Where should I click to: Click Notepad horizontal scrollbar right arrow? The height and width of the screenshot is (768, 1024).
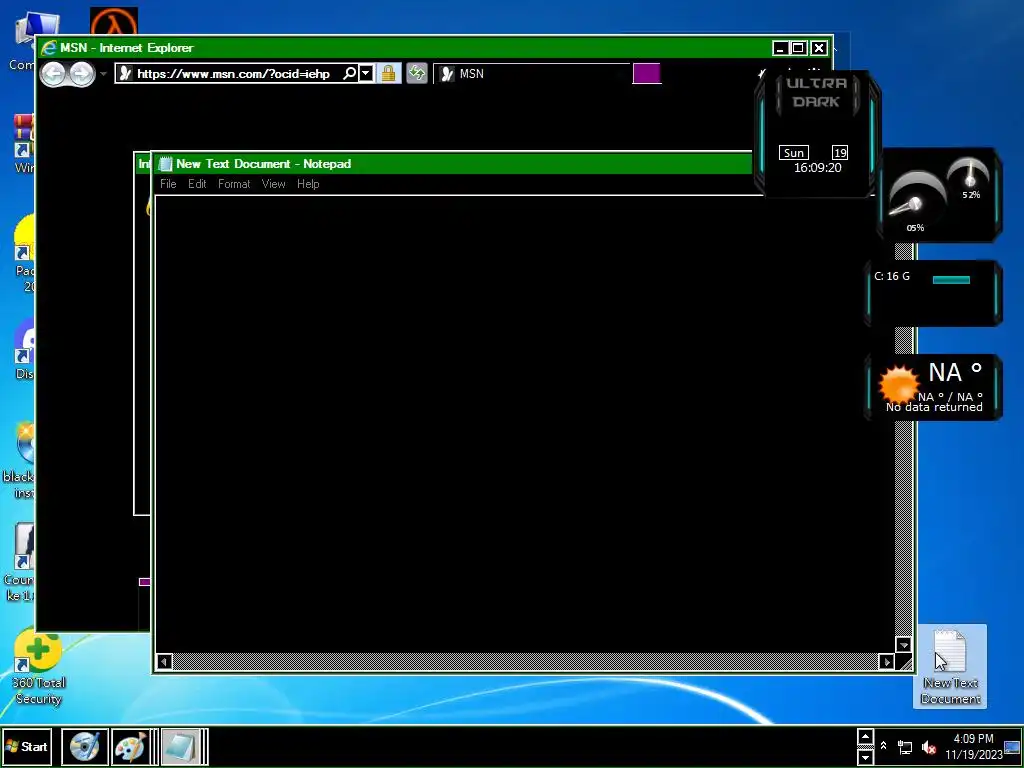[x=886, y=662]
